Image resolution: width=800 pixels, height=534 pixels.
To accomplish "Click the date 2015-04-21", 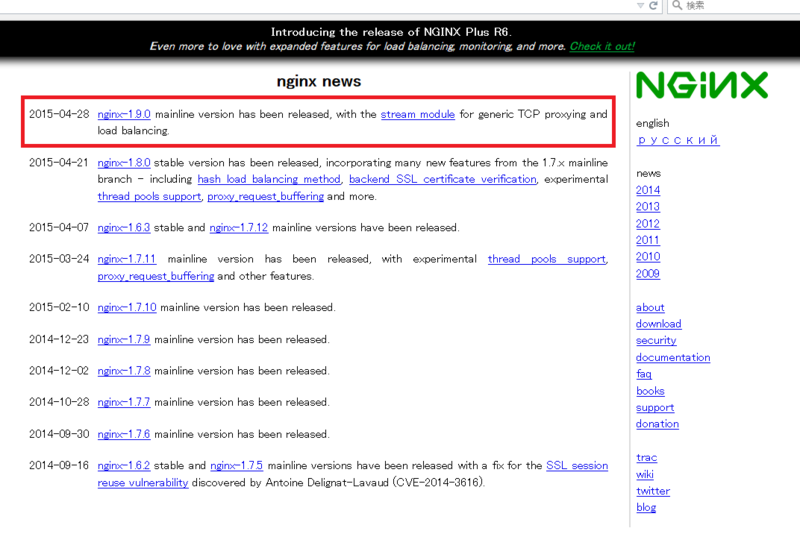I will click(x=59, y=163).
